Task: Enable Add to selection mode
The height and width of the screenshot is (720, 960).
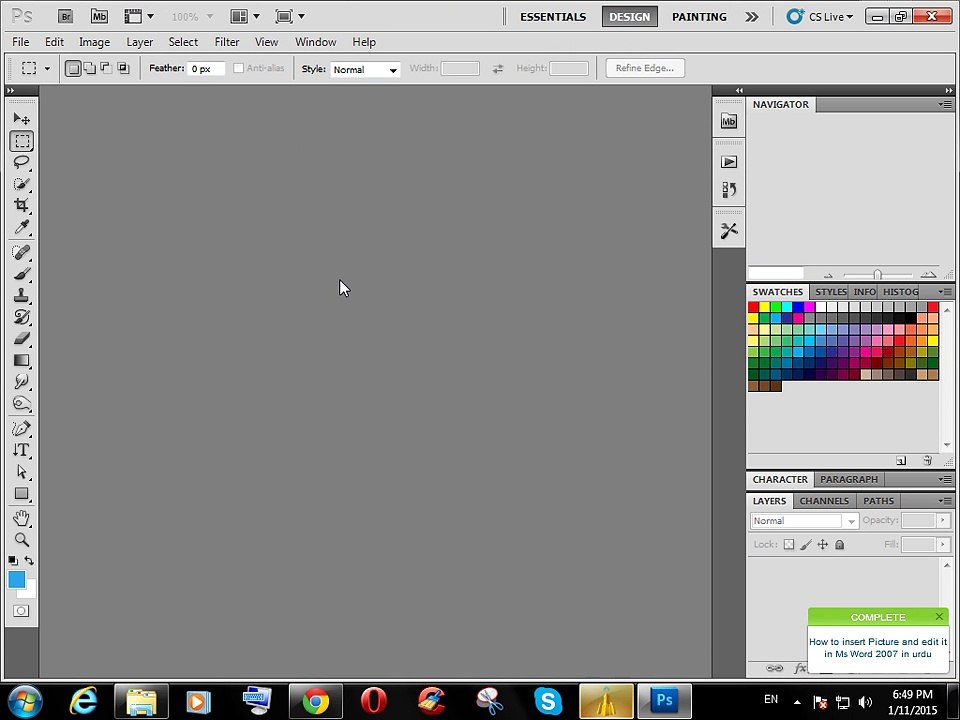Action: point(89,69)
